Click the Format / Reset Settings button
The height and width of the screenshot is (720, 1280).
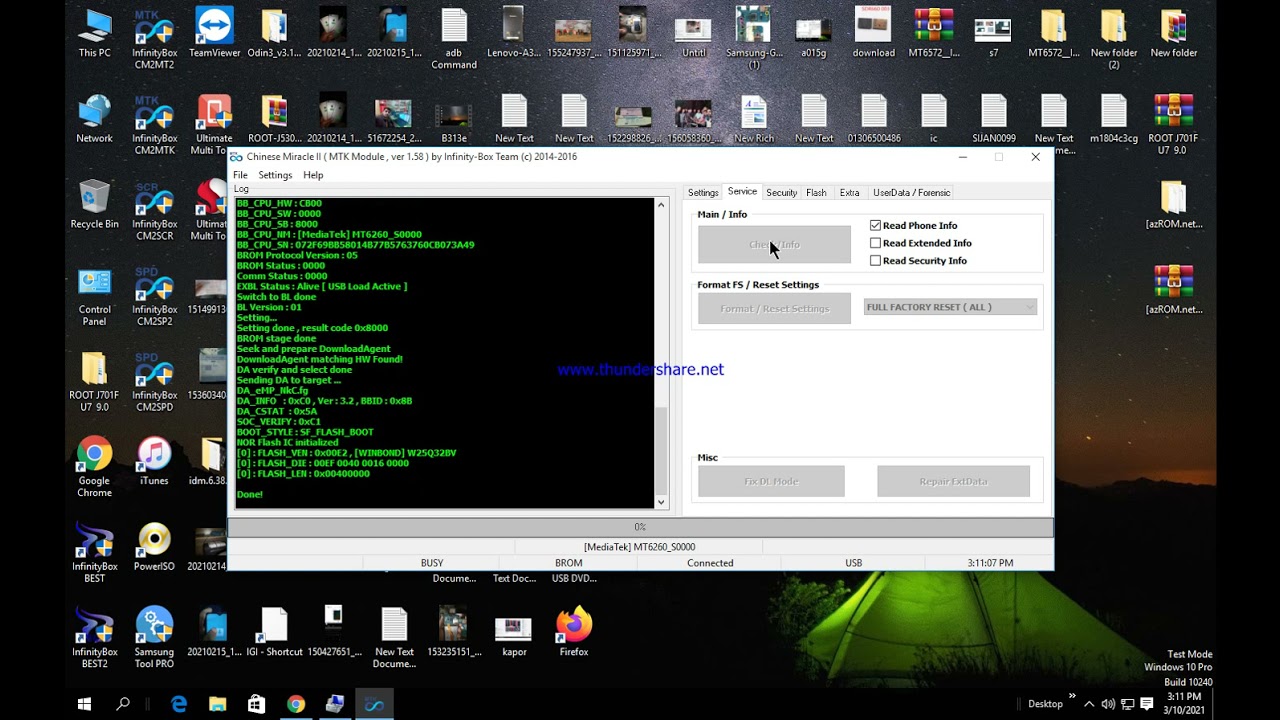[x=774, y=309]
